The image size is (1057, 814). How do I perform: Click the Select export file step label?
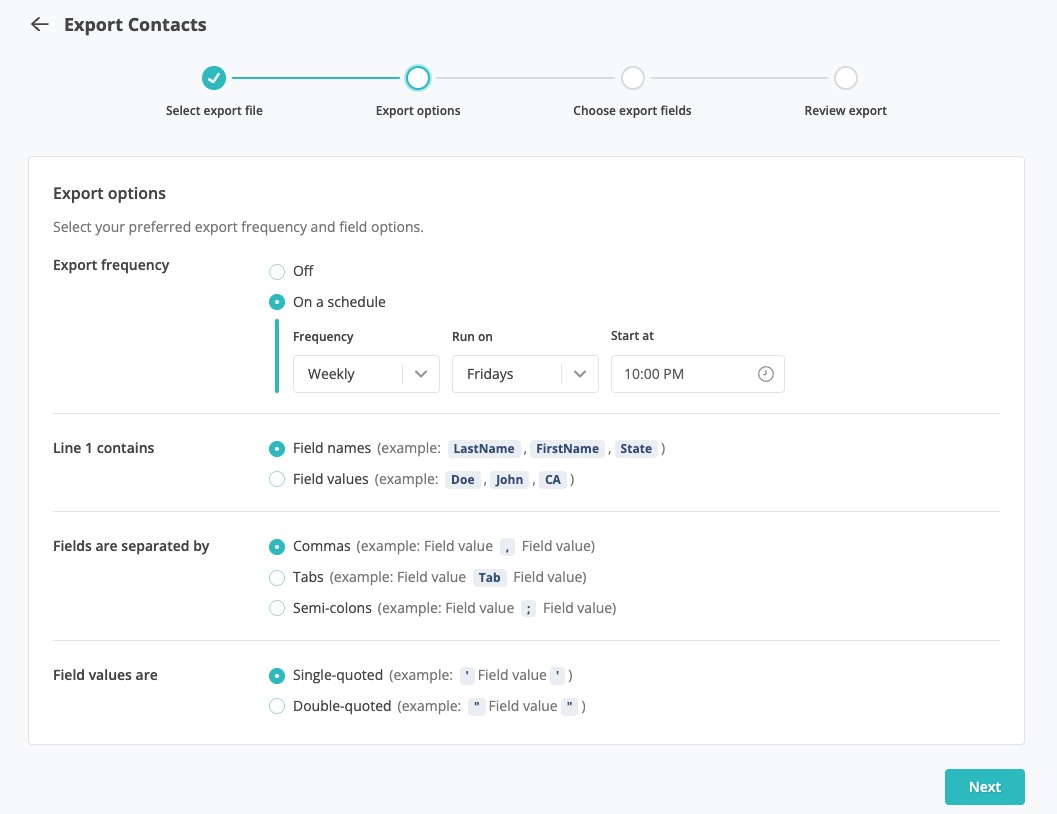pyautogui.click(x=214, y=111)
